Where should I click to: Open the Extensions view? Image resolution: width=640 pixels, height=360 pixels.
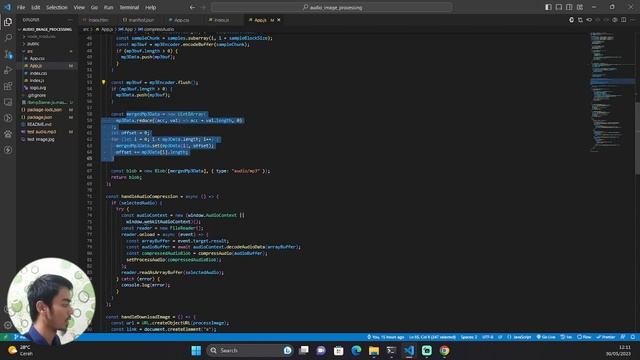8,86
